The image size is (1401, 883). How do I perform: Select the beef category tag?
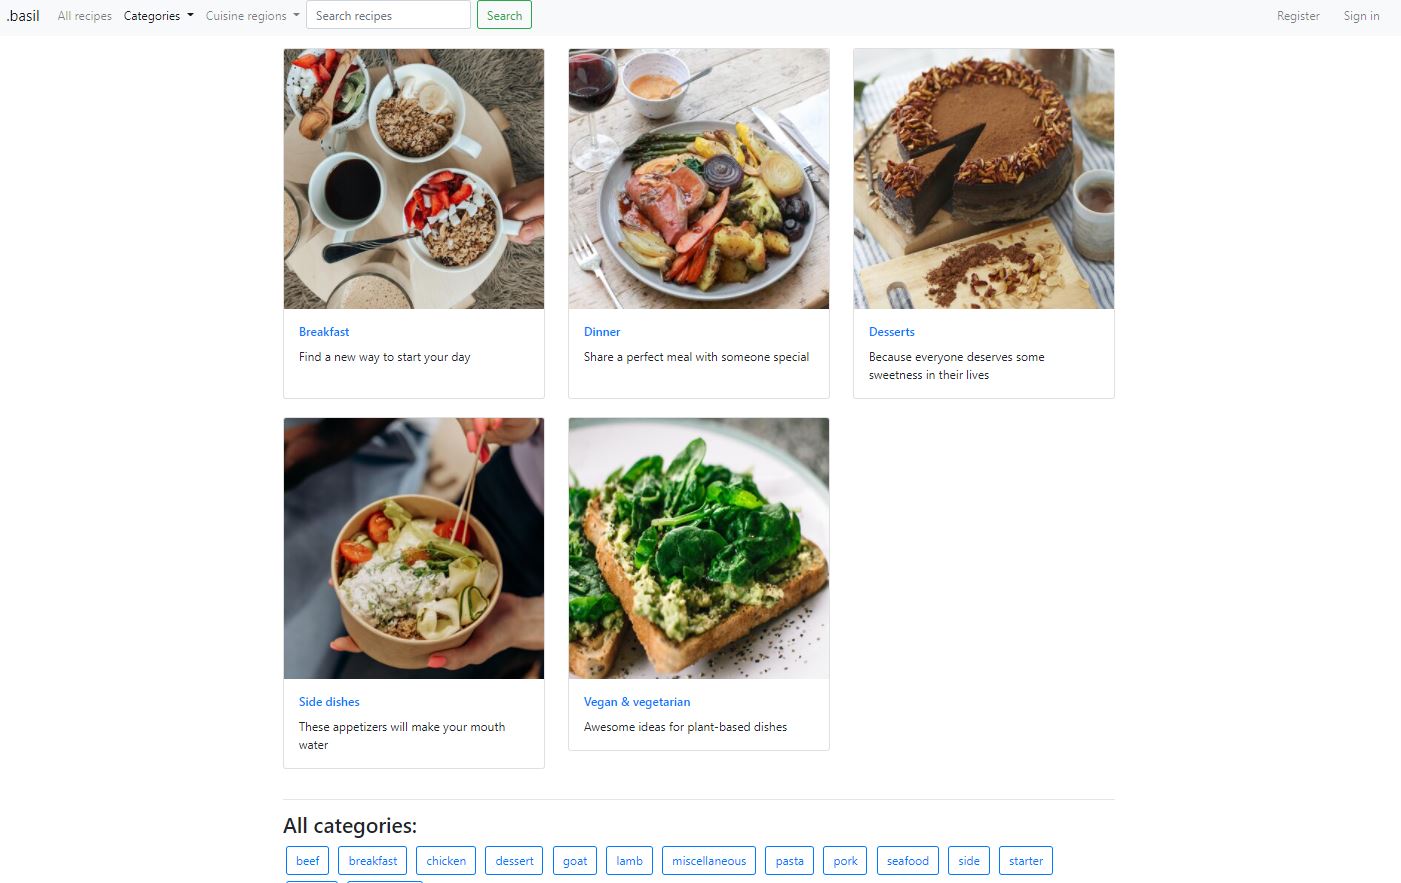(308, 861)
